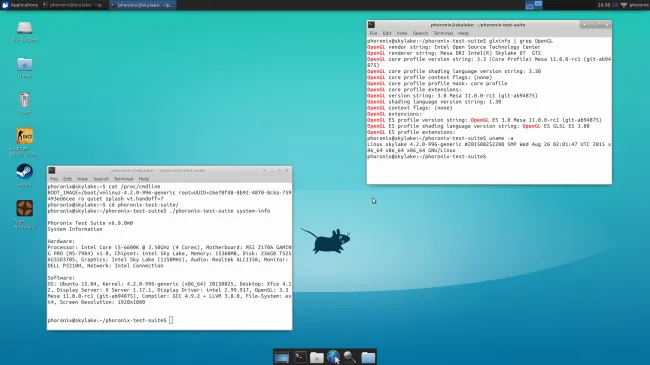The image size is (650, 365).
Task: Click the network status icon in top panel
Action: click(623, 5)
